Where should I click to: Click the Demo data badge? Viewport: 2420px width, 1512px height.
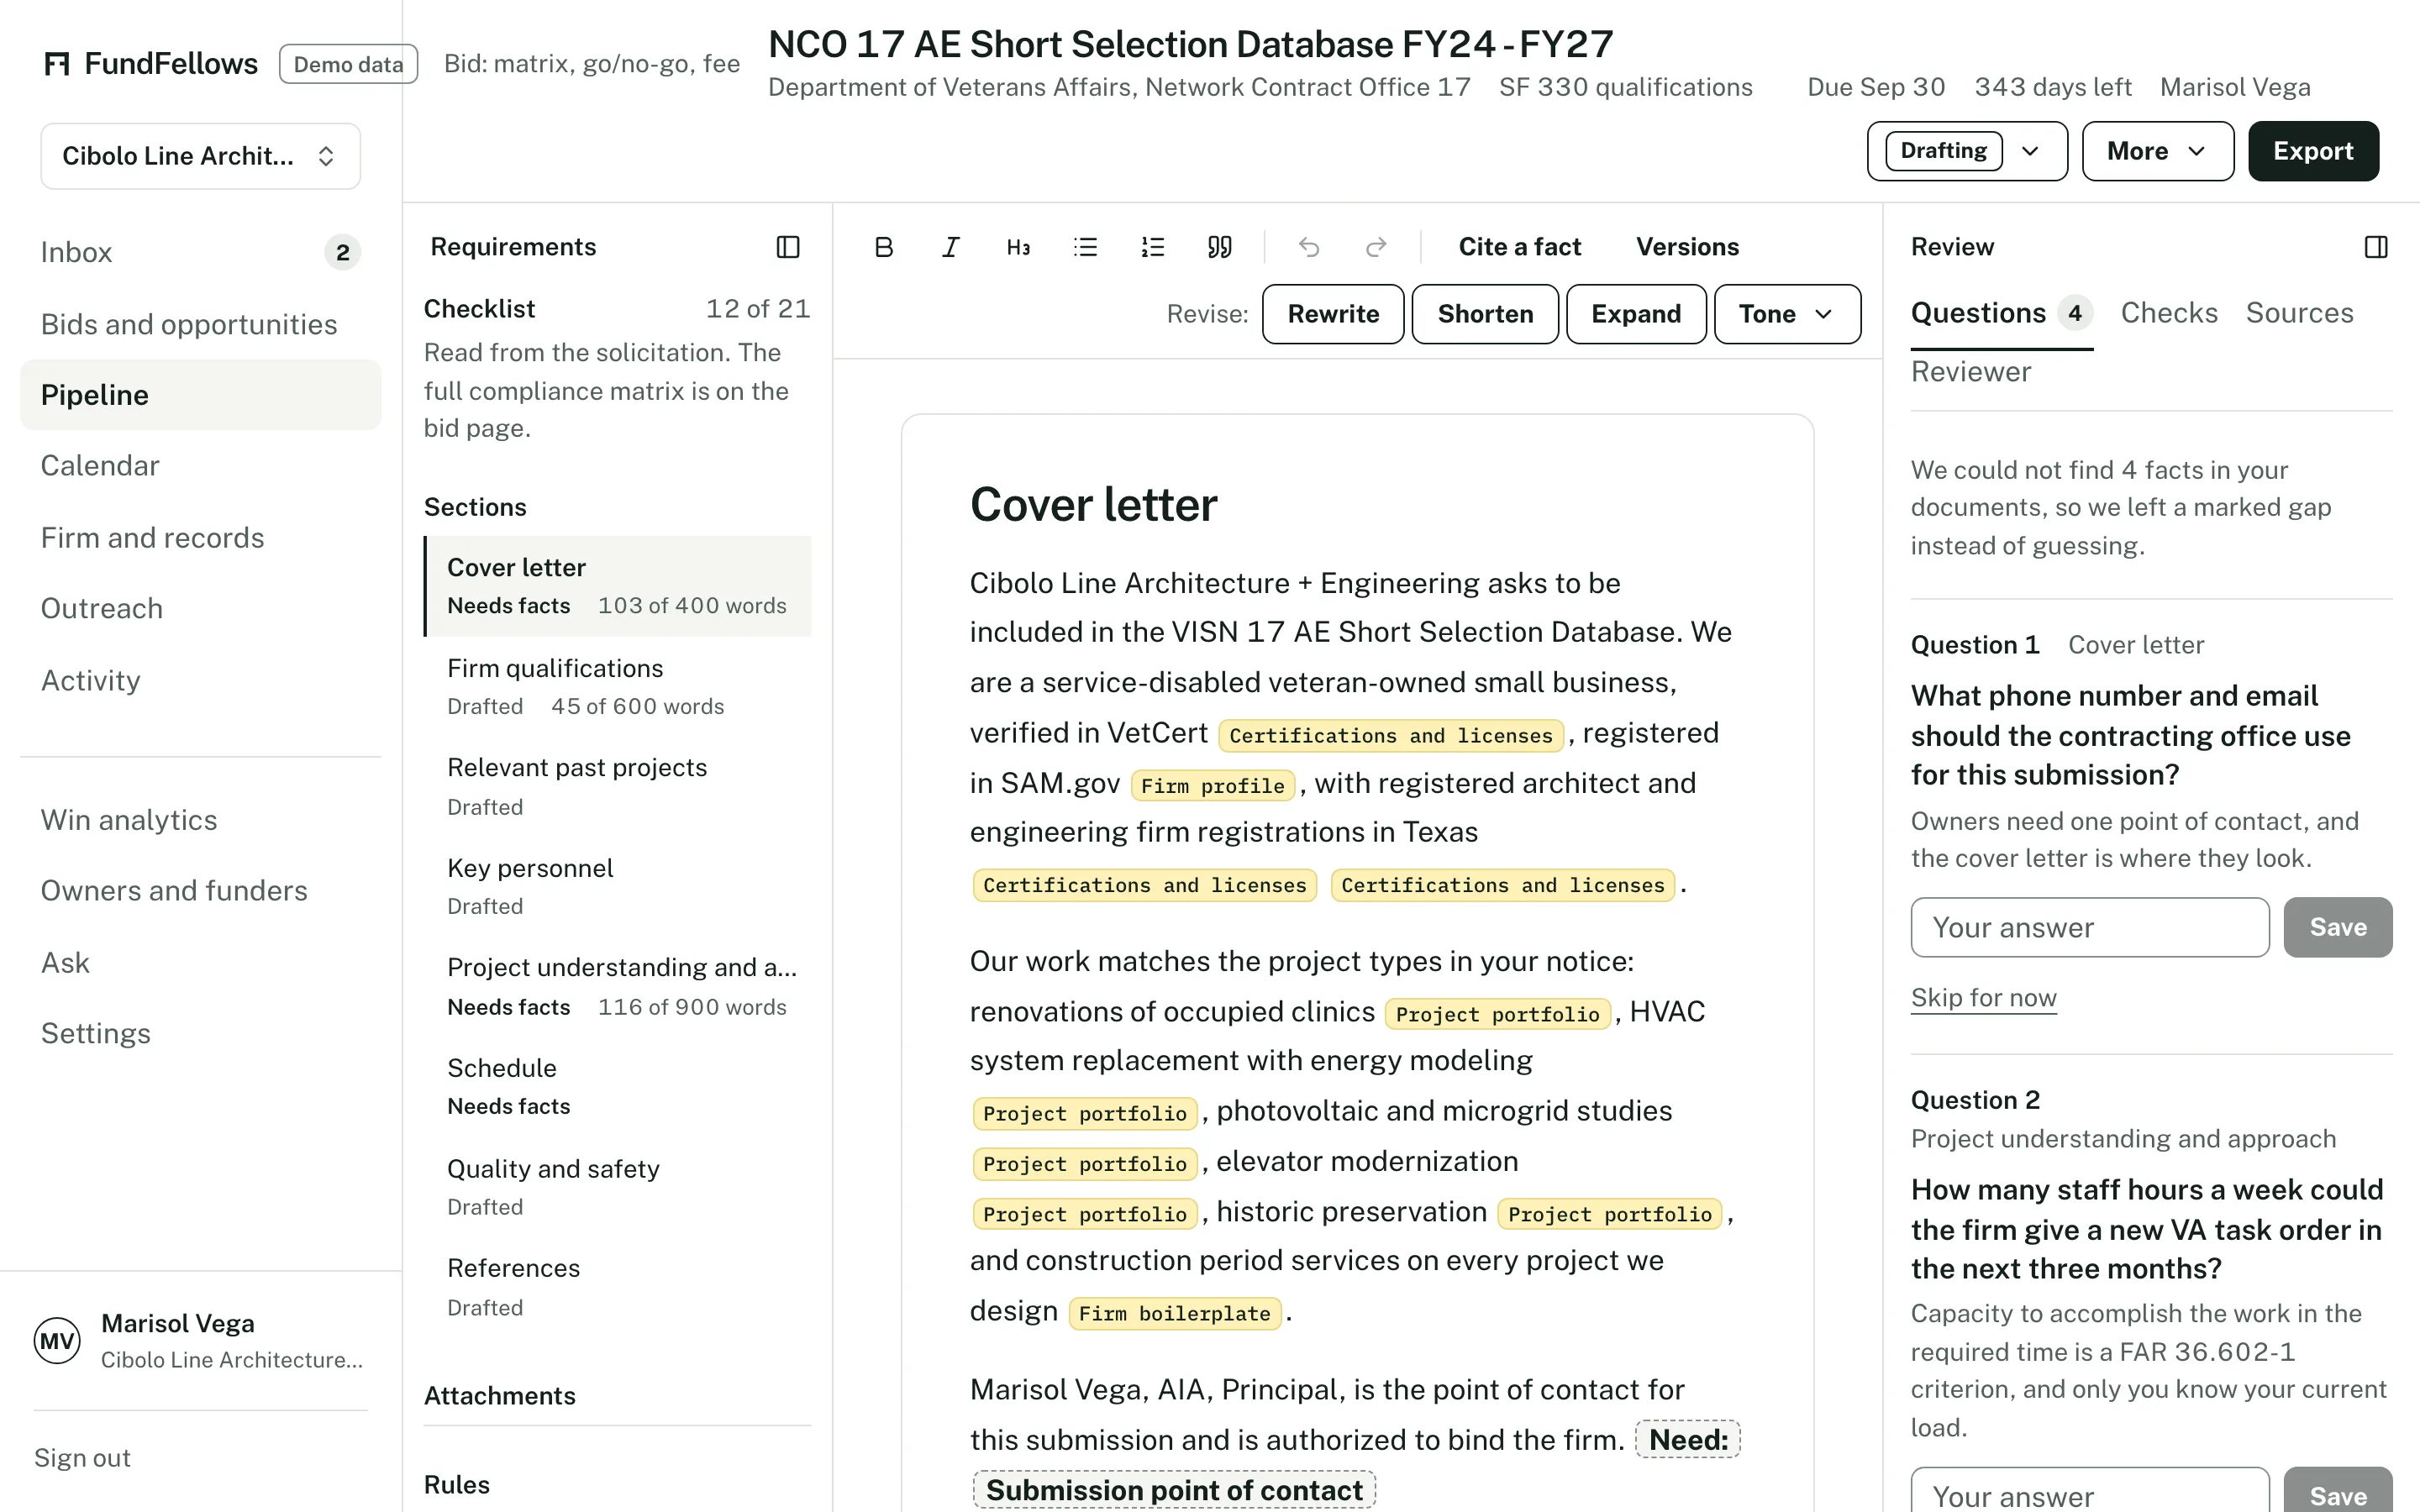click(x=348, y=64)
